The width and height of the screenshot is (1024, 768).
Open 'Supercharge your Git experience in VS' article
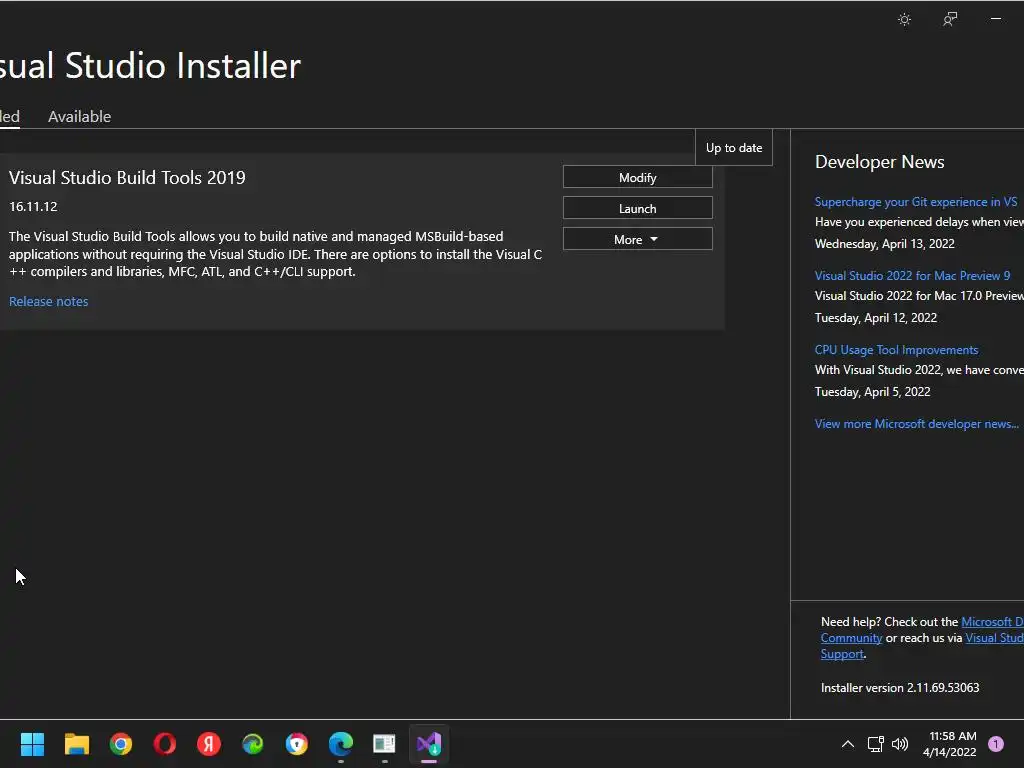916,202
